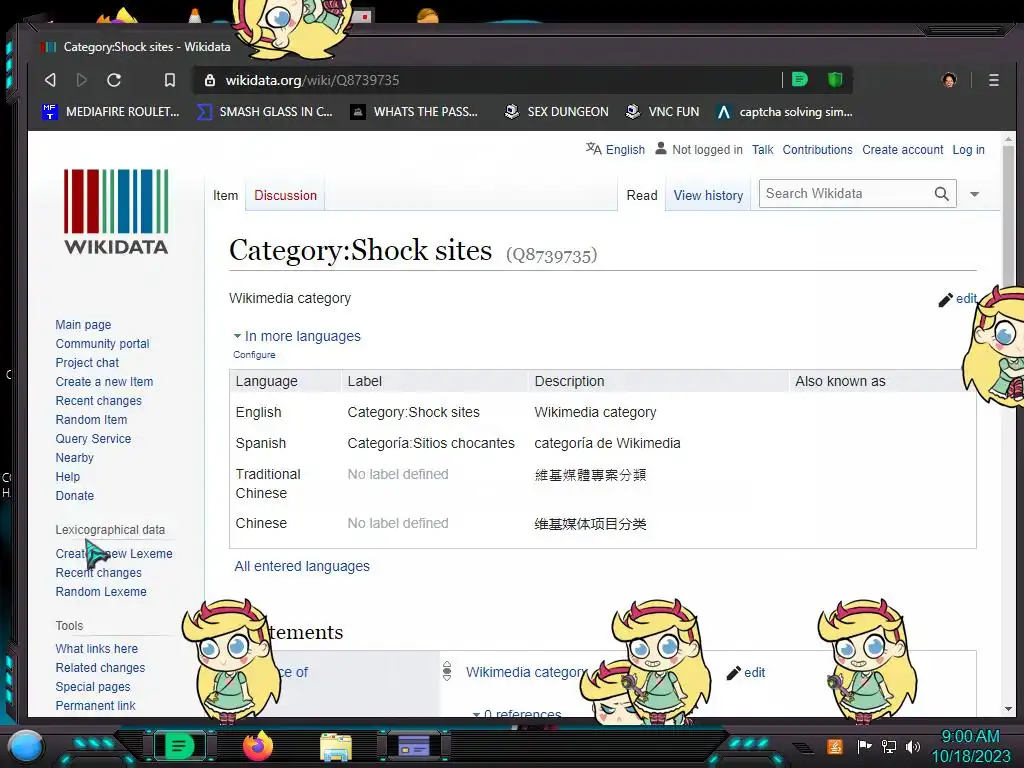Viewport: 1024px width, 768px height.
Task: Click the statement rank selector icon
Action: [447, 671]
